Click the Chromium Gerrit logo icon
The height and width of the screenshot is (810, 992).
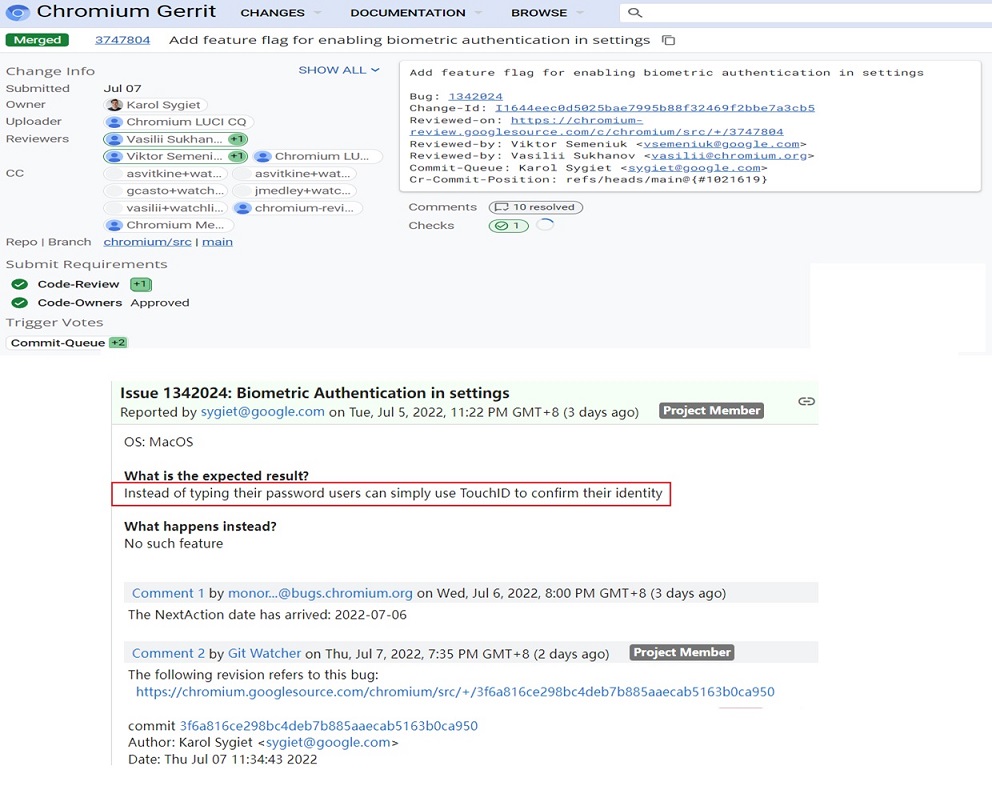[17, 12]
